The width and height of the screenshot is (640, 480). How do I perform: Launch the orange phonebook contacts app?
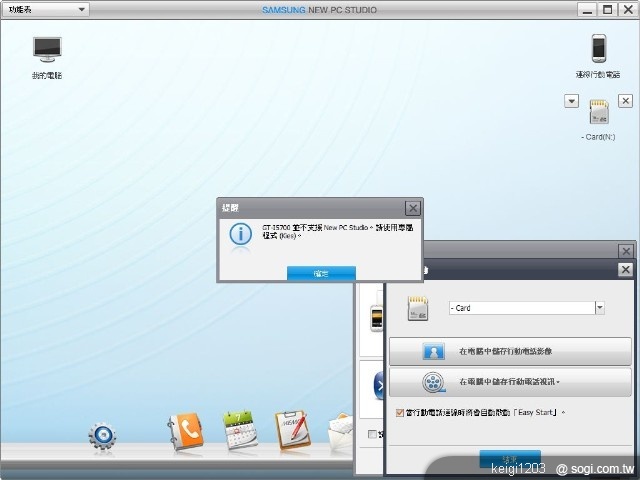click(x=185, y=430)
